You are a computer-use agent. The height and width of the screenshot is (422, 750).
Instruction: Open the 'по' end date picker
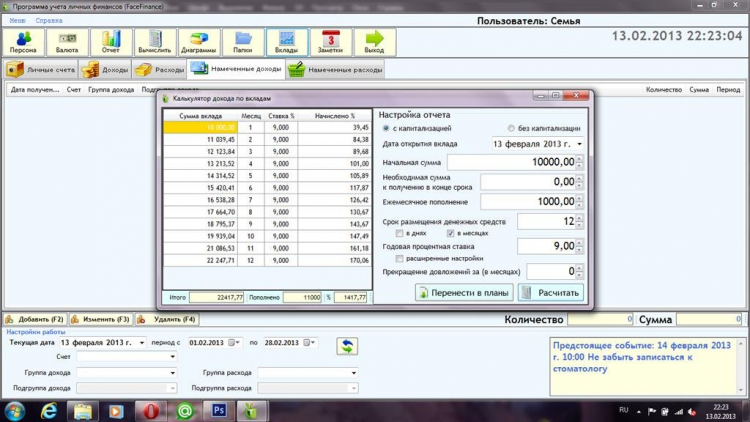click(x=309, y=343)
